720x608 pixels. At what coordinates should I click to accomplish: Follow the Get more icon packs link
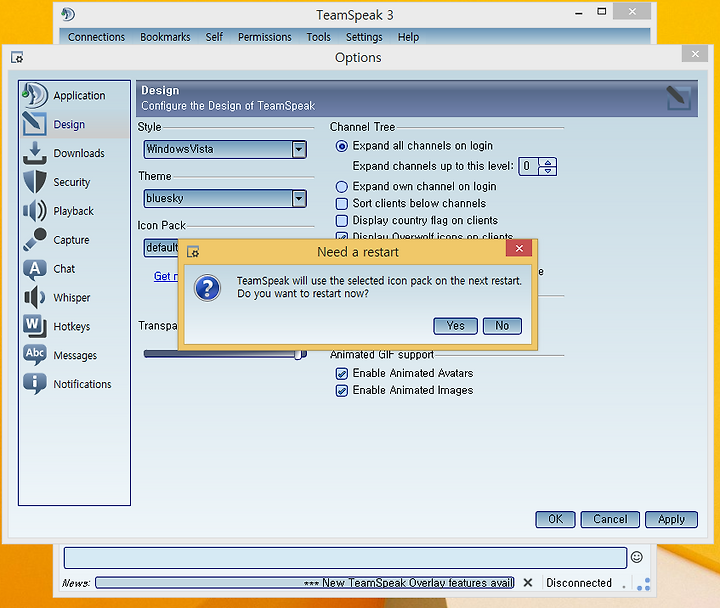click(166, 276)
